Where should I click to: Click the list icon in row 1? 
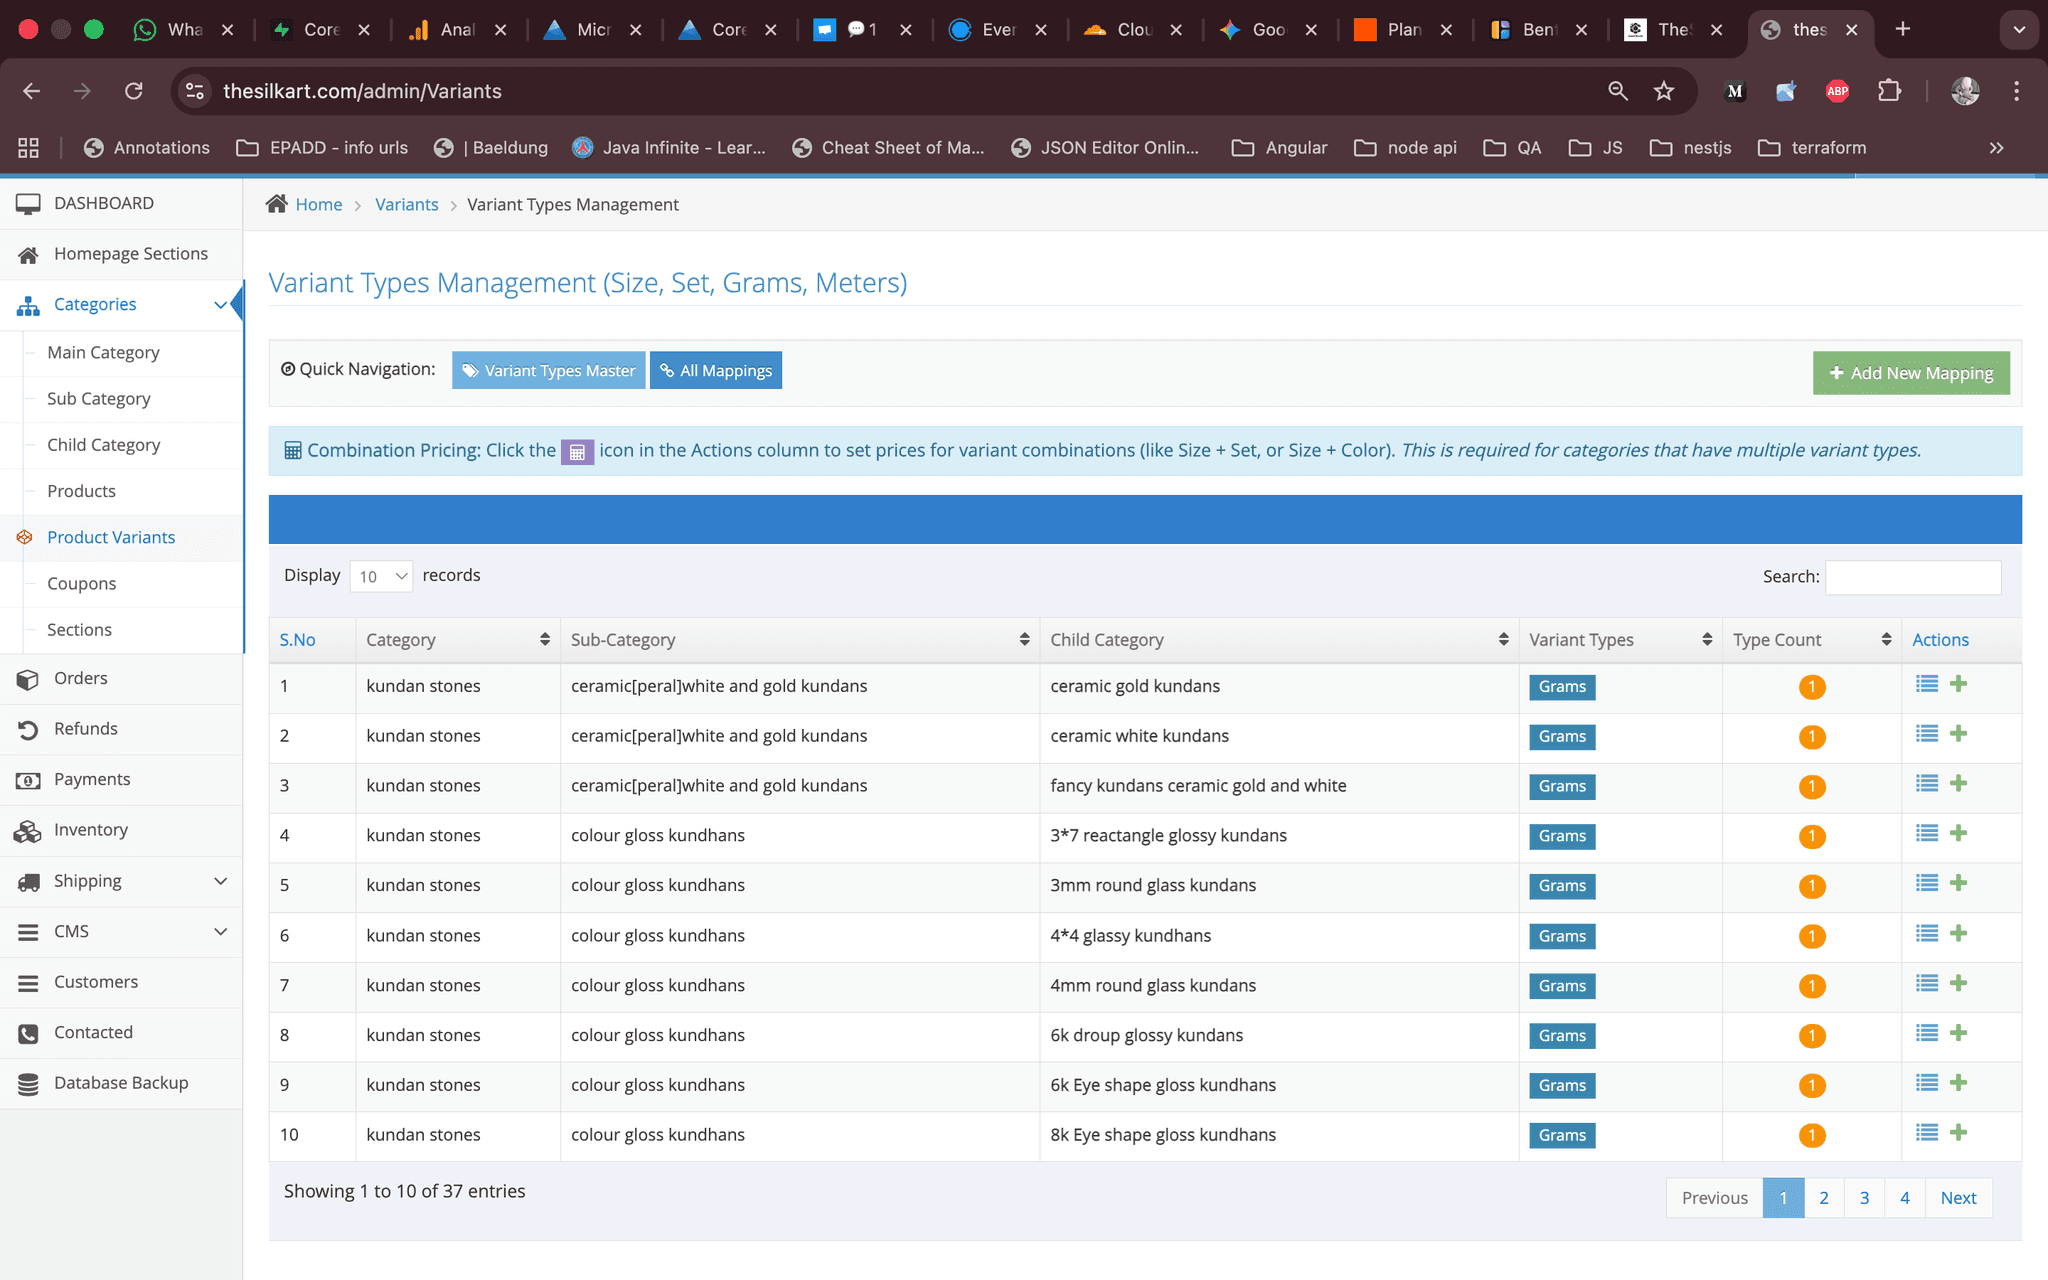pyautogui.click(x=1927, y=684)
